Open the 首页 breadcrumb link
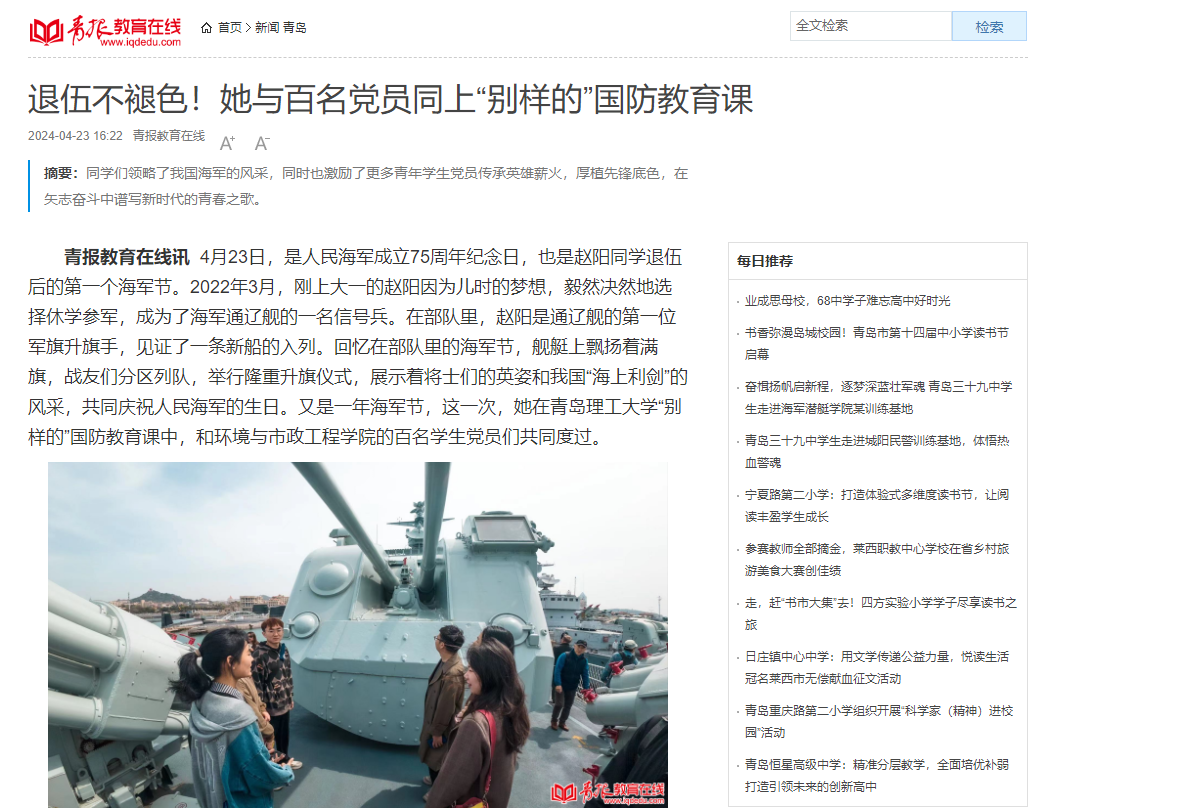This screenshot has height=810, width=1178. point(230,28)
